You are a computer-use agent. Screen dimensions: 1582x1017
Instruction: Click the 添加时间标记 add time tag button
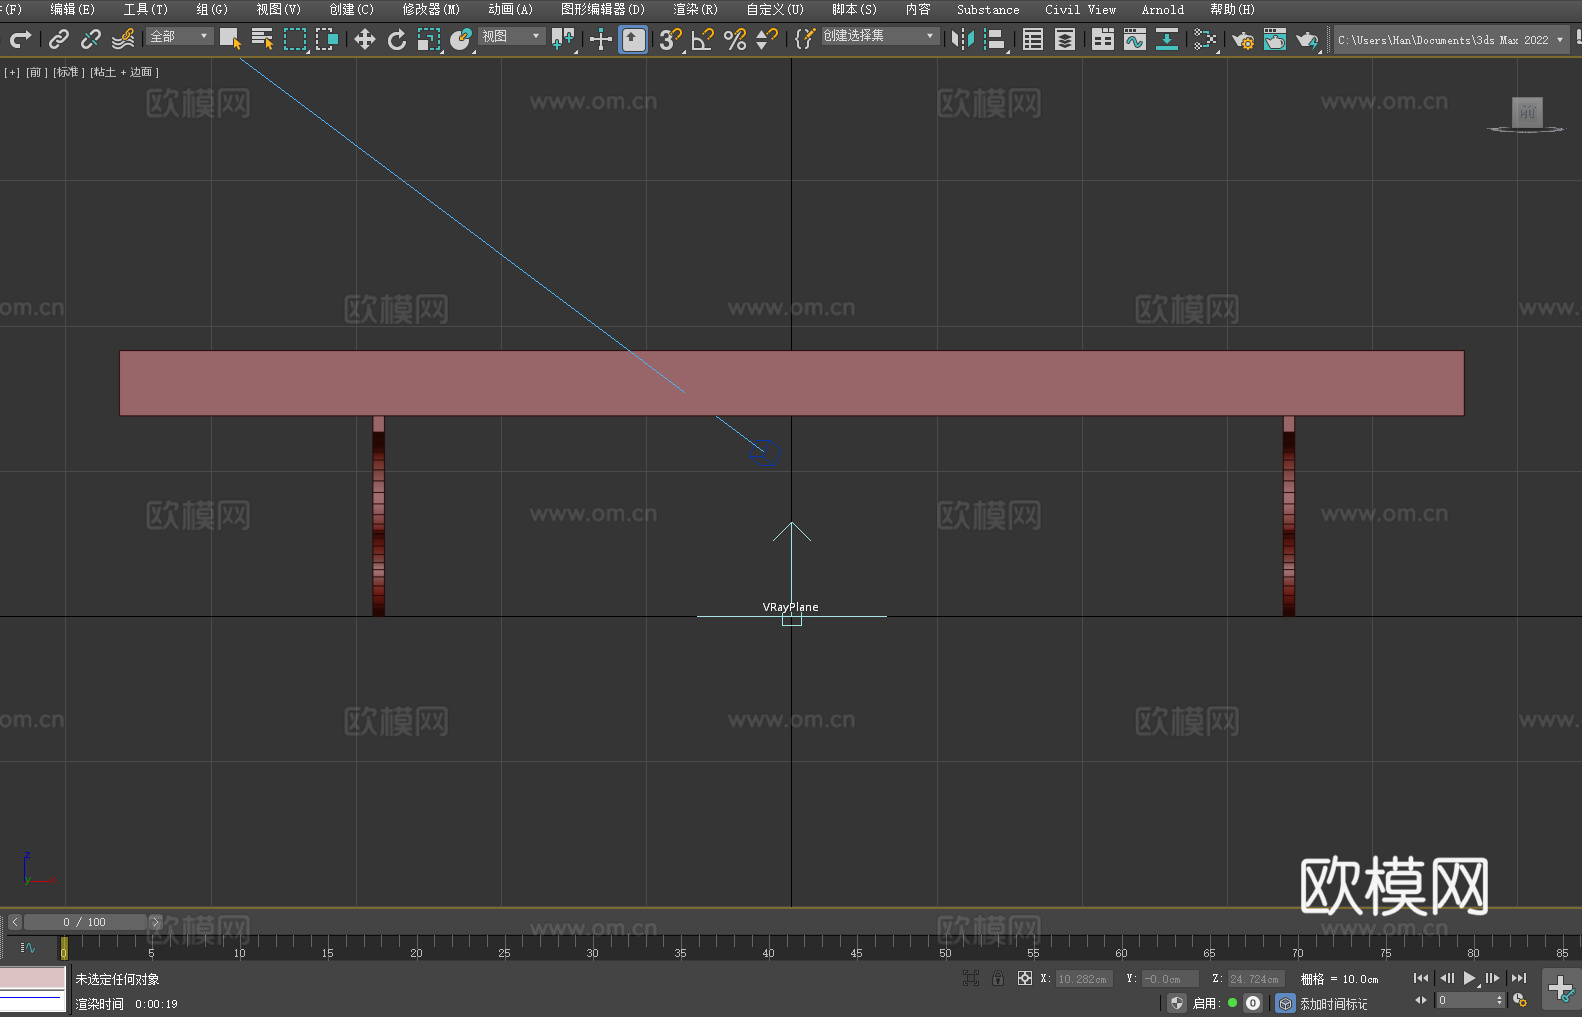pyautogui.click(x=1334, y=1004)
